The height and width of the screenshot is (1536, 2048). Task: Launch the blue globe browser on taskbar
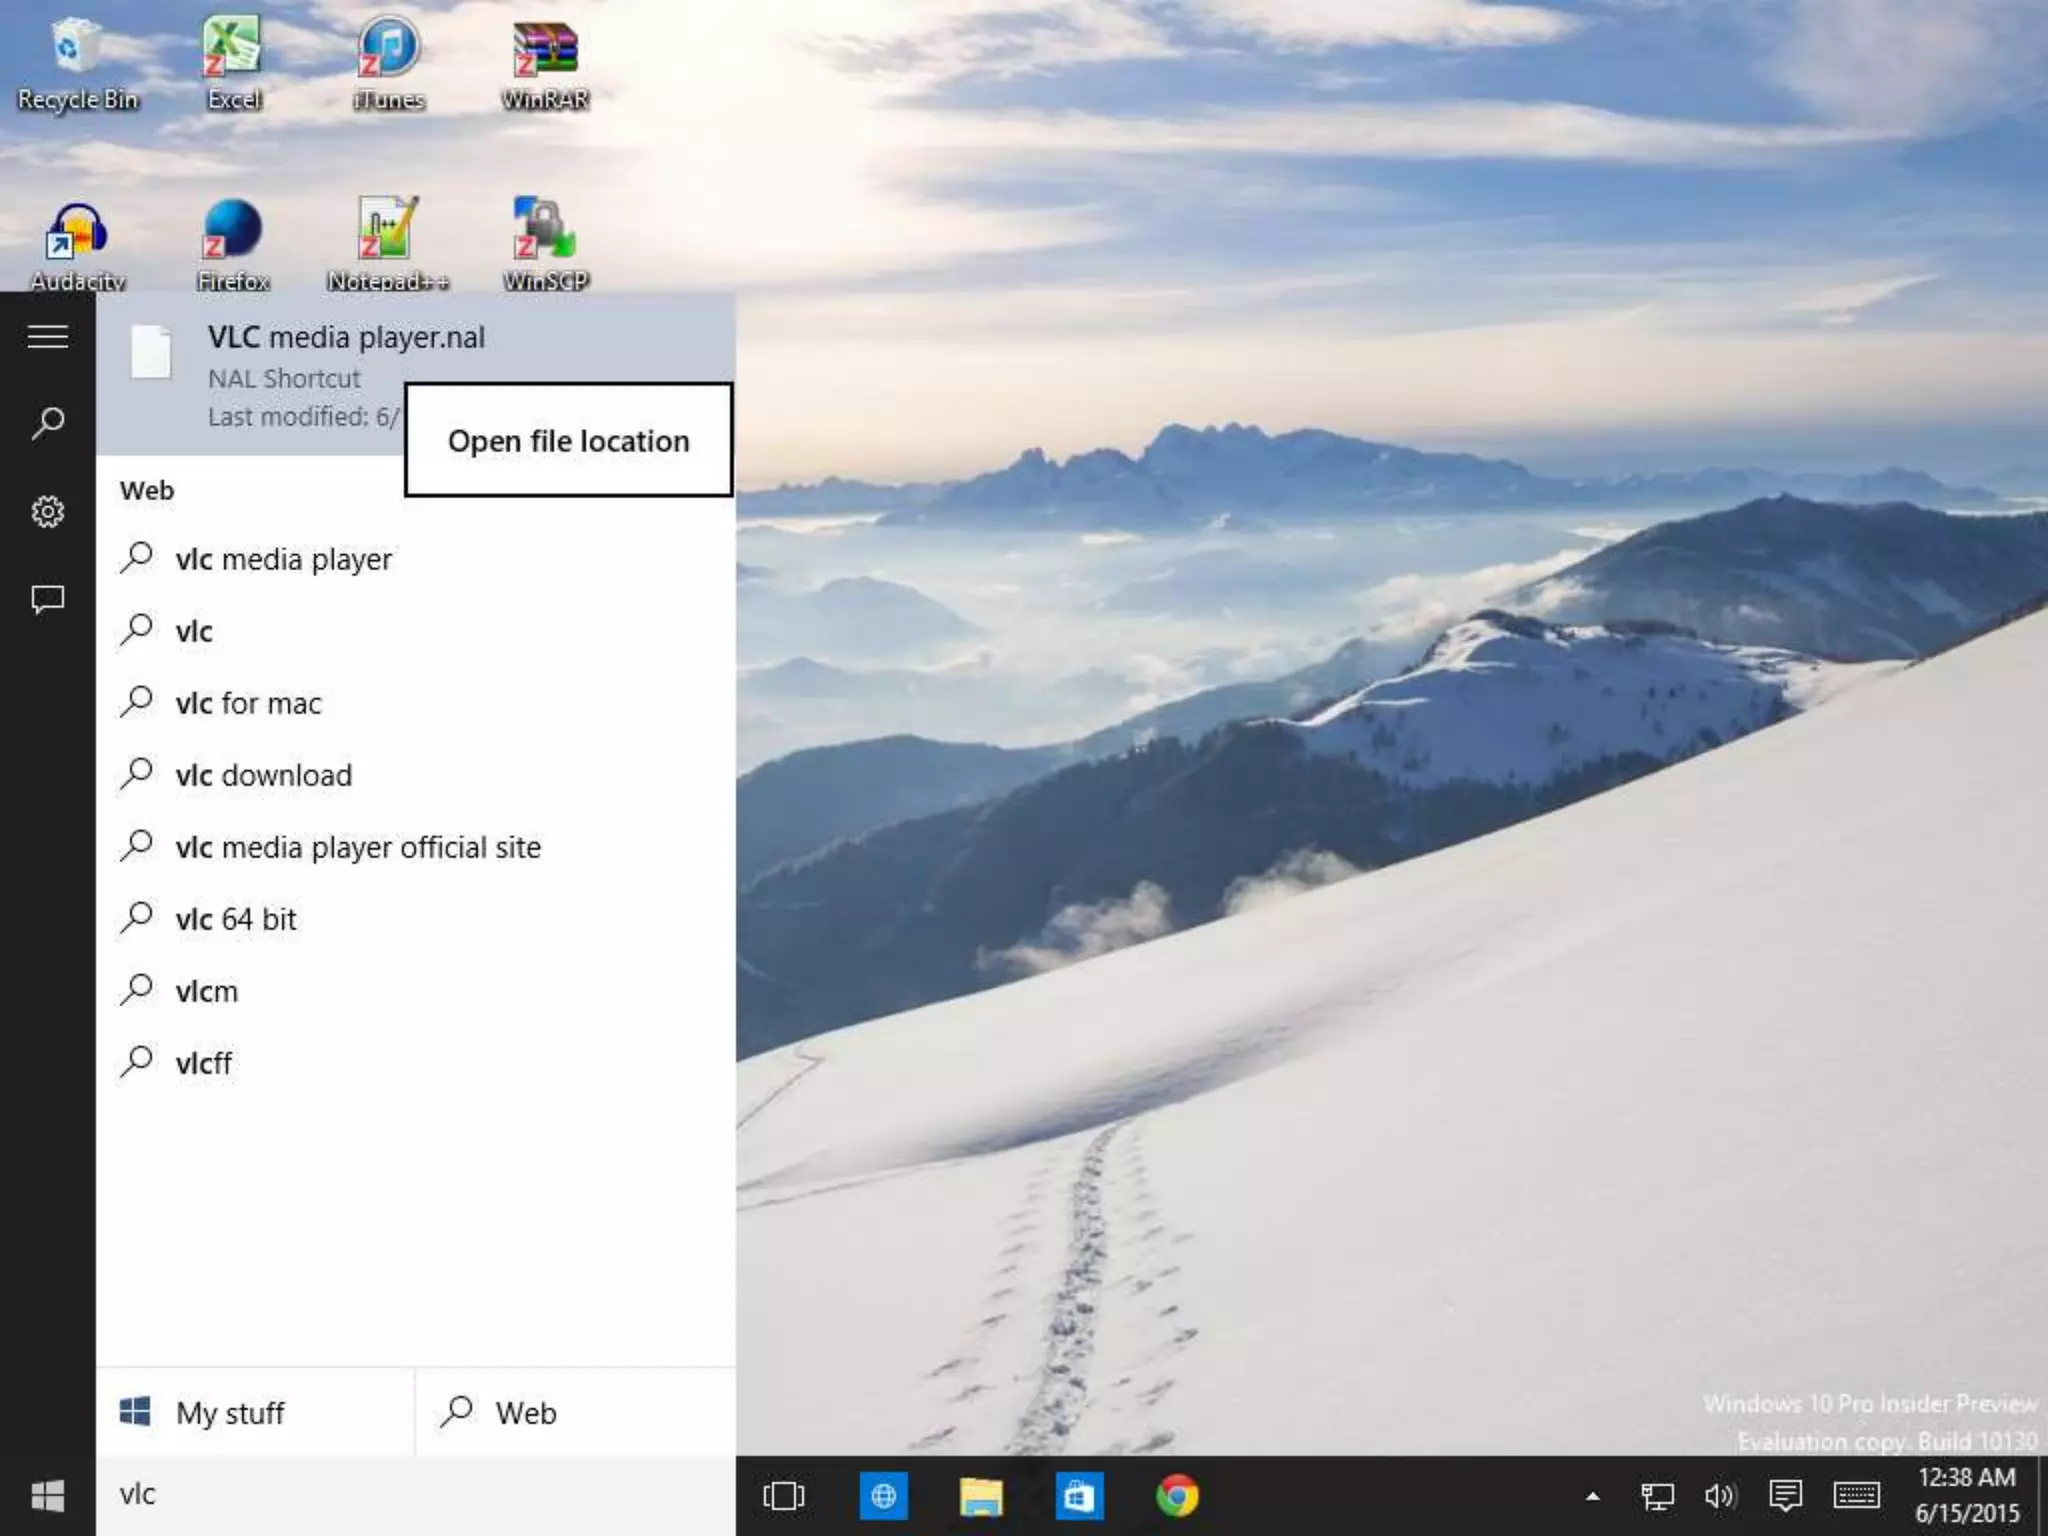point(883,1496)
